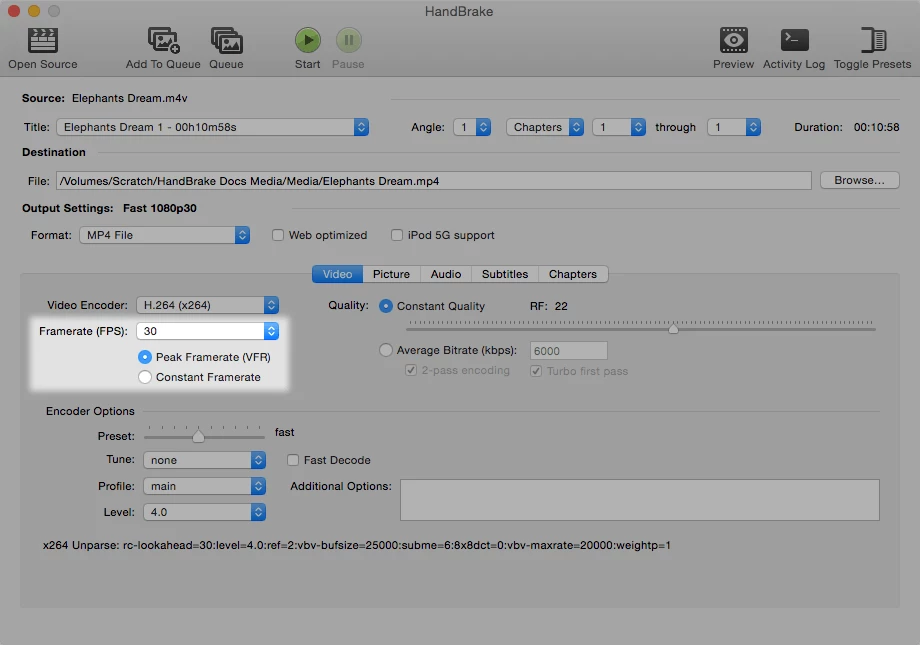Open the Angle dropdown

click(x=472, y=127)
